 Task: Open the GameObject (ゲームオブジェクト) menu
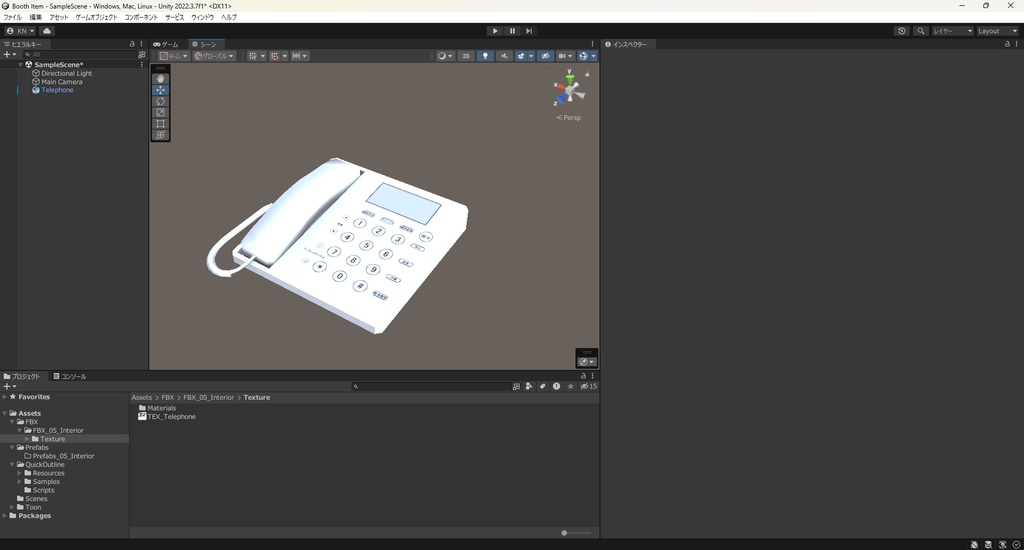click(96, 17)
